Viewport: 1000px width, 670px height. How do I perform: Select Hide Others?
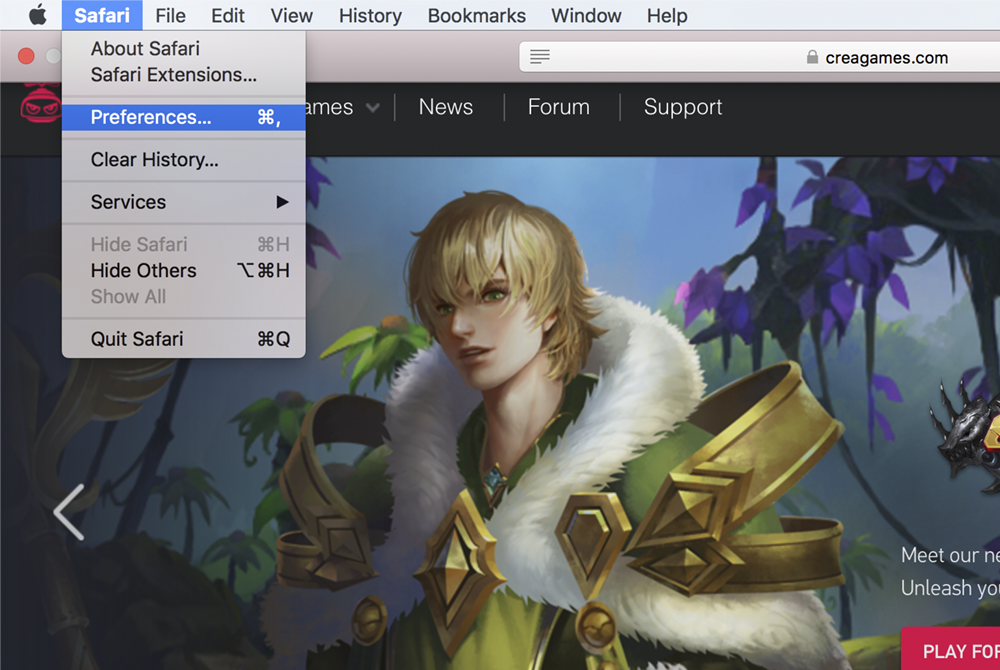[x=143, y=270]
